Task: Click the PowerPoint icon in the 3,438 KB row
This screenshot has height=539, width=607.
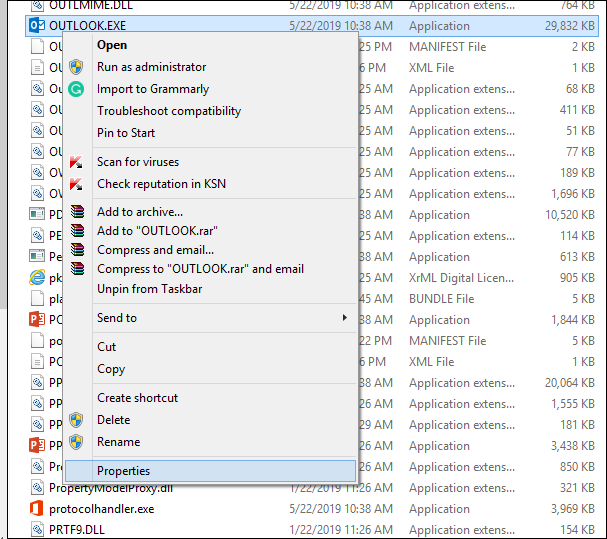Action: click(x=37, y=445)
